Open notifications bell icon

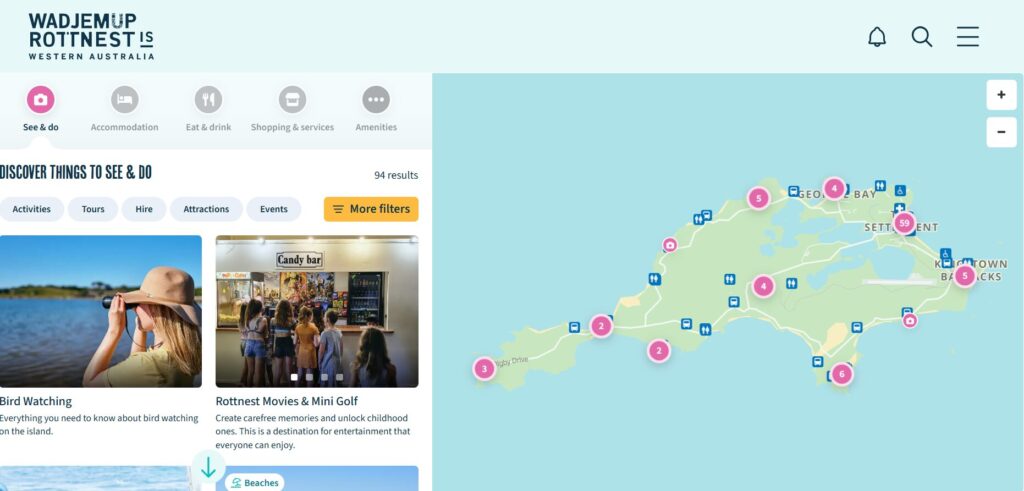(877, 37)
